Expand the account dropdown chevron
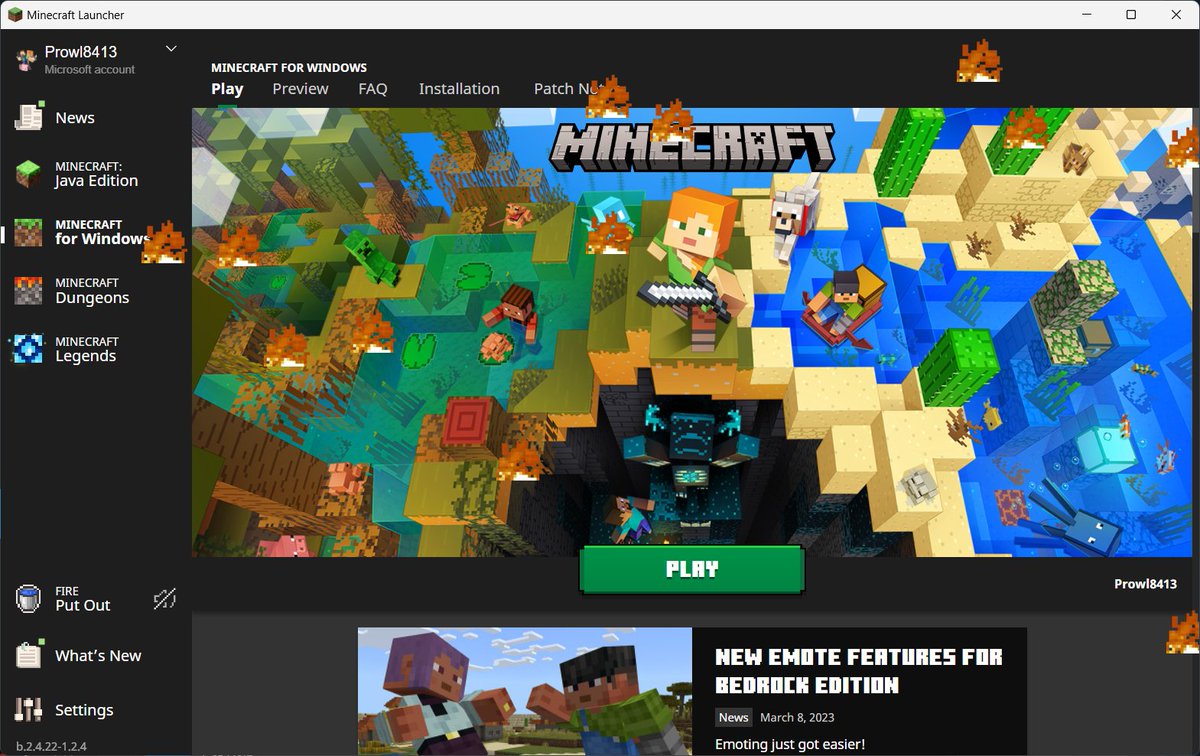 pos(171,48)
